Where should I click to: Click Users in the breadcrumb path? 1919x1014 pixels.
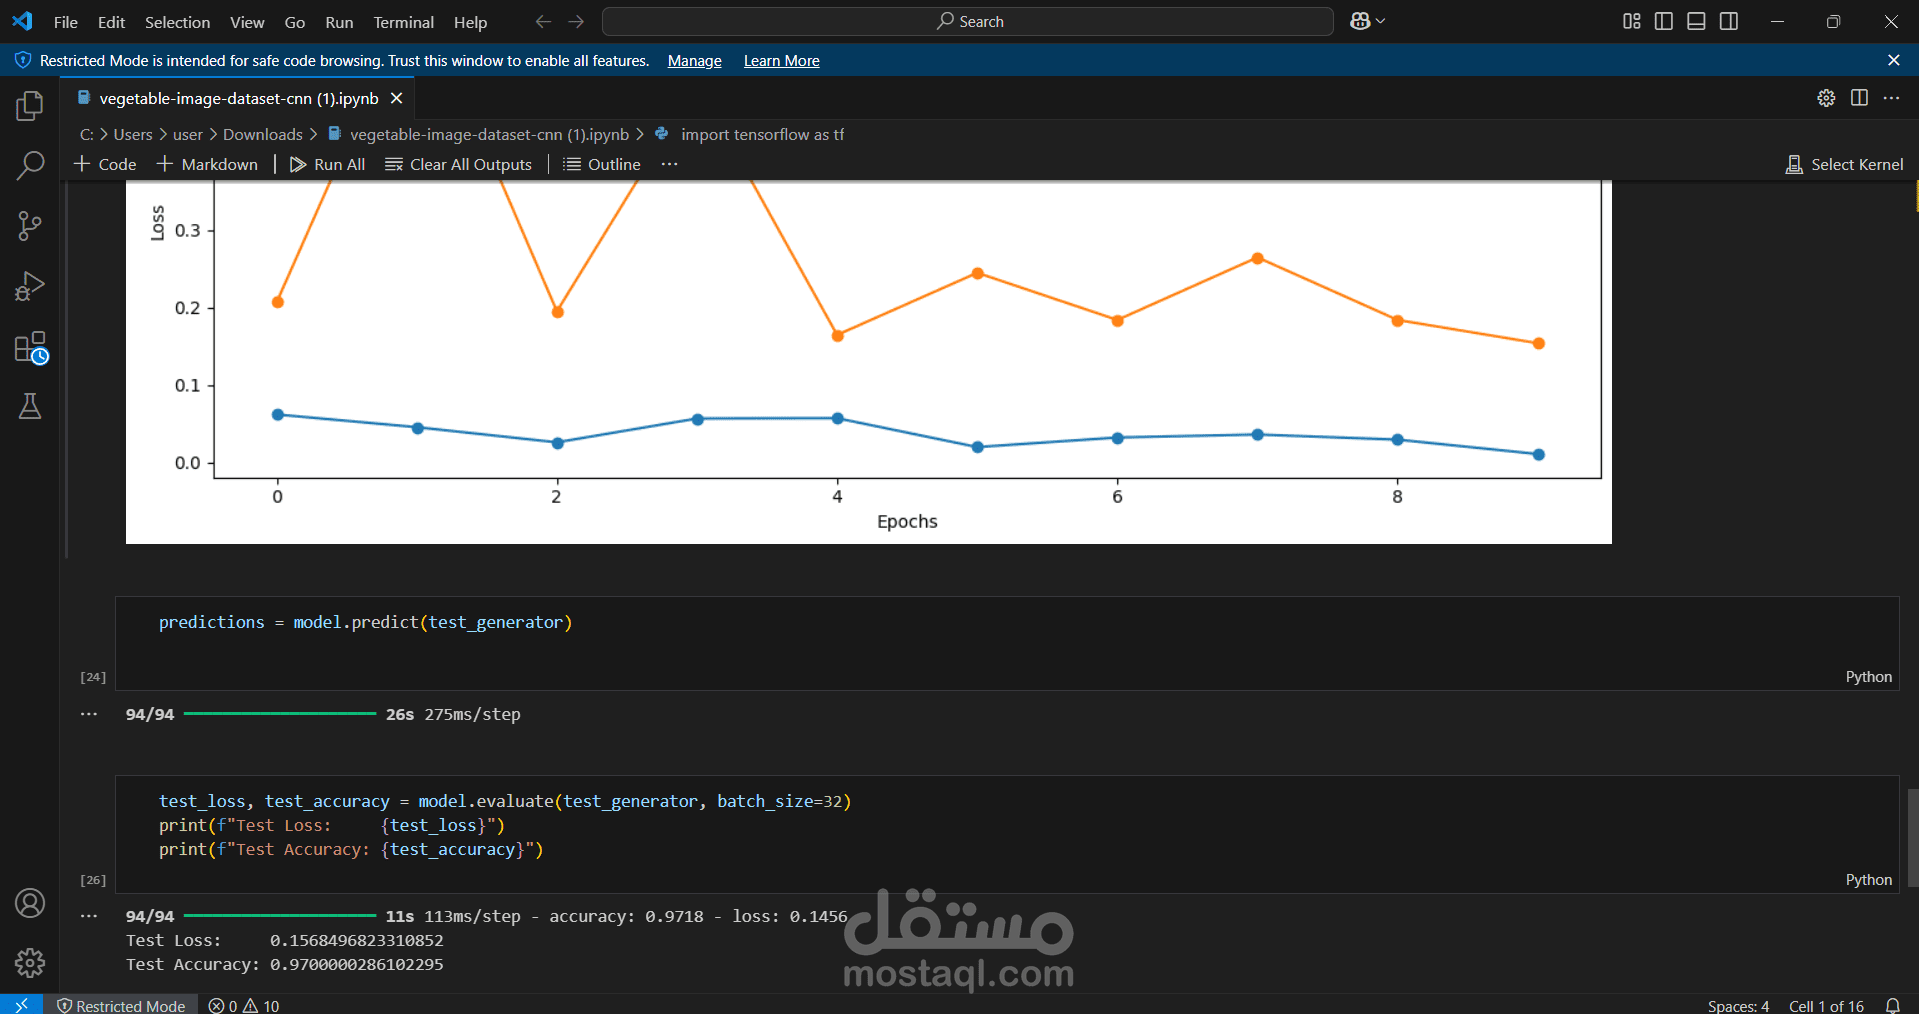point(133,134)
